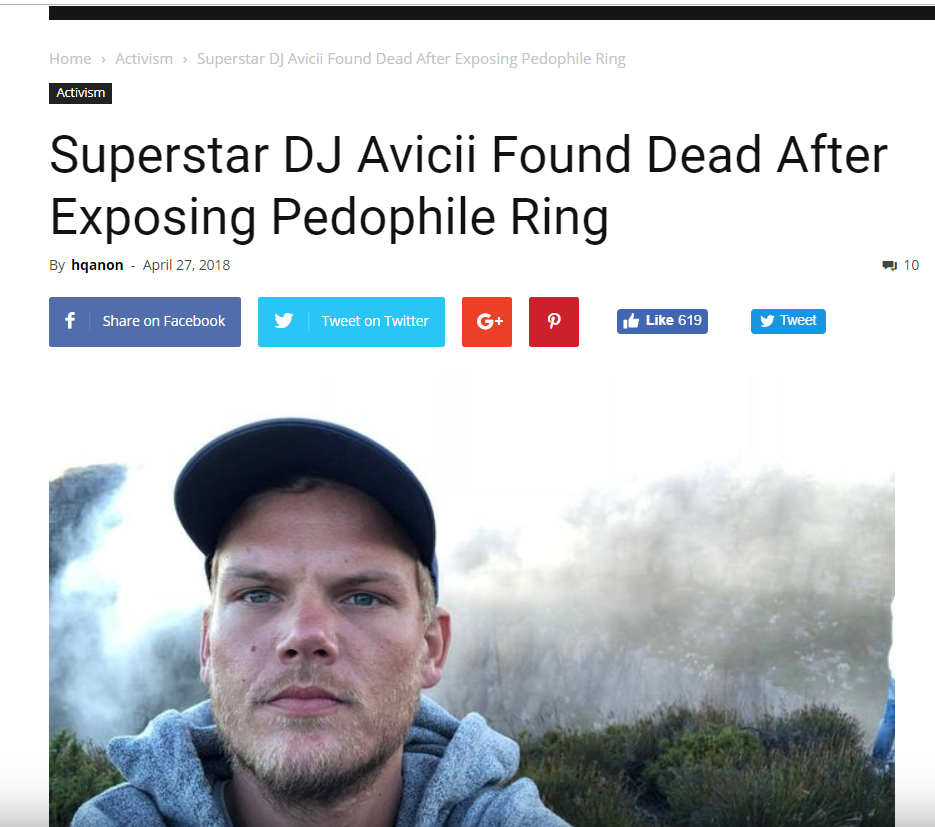Click the April 27, 2018 publish date
The image size is (935, 827).
(x=186, y=265)
